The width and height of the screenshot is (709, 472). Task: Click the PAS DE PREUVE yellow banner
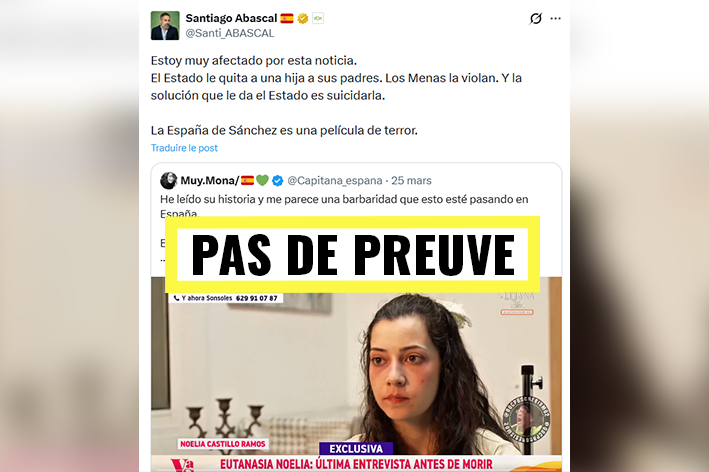coord(352,255)
